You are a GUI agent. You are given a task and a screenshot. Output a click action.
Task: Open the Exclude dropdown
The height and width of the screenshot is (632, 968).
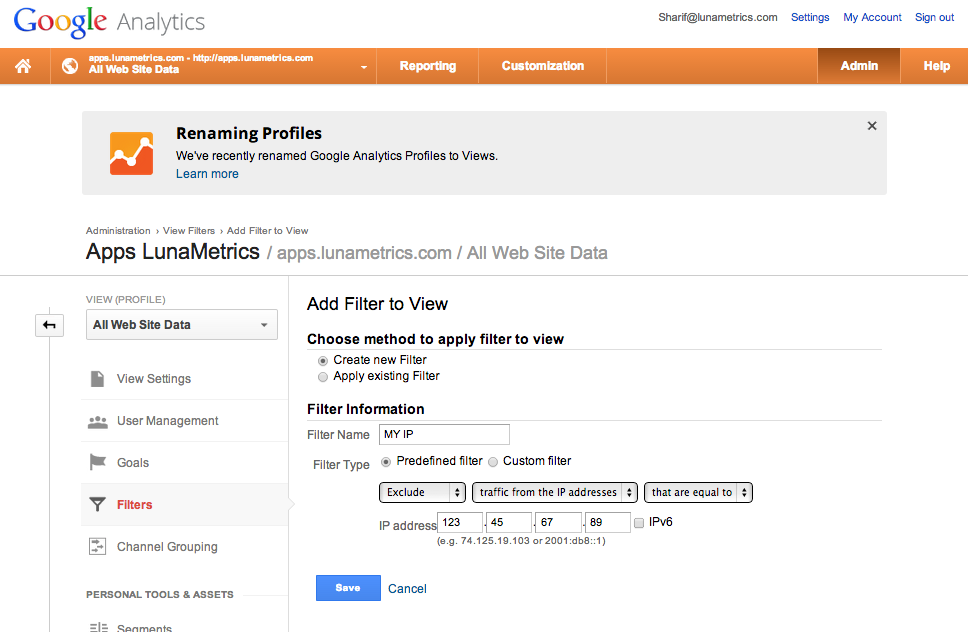(x=422, y=493)
